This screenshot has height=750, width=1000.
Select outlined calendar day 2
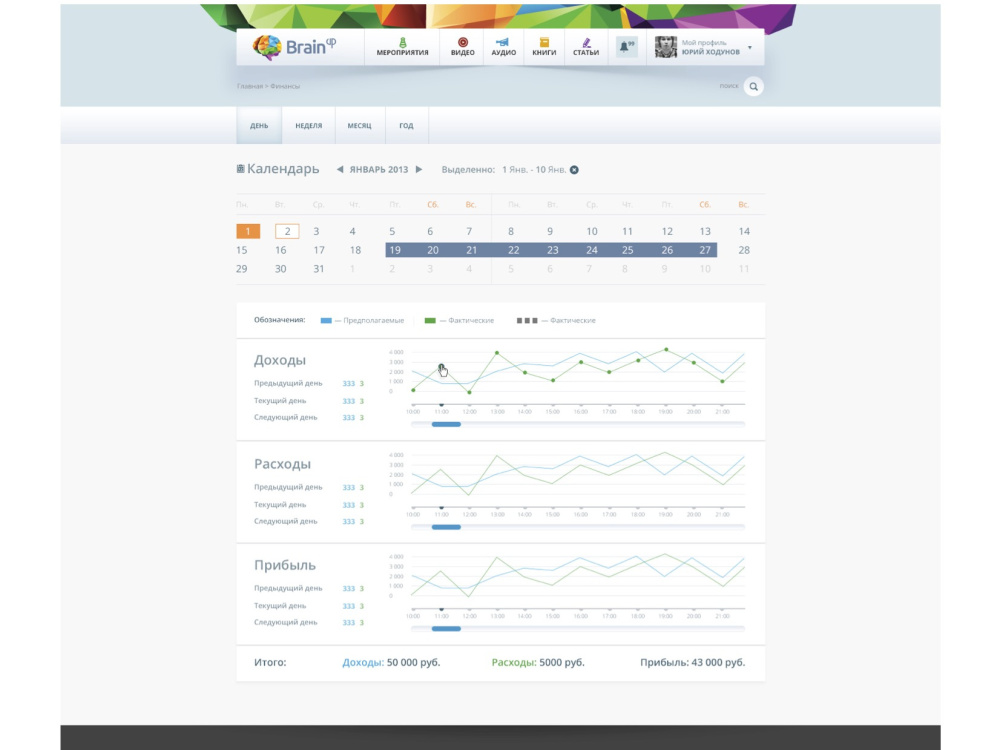click(287, 231)
